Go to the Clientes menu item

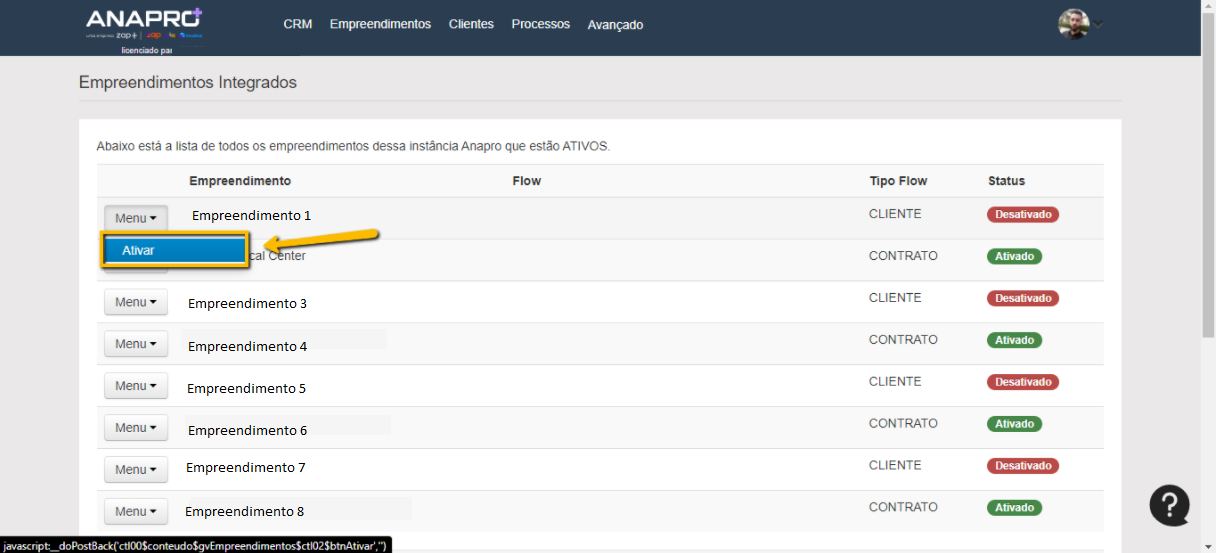(x=471, y=24)
